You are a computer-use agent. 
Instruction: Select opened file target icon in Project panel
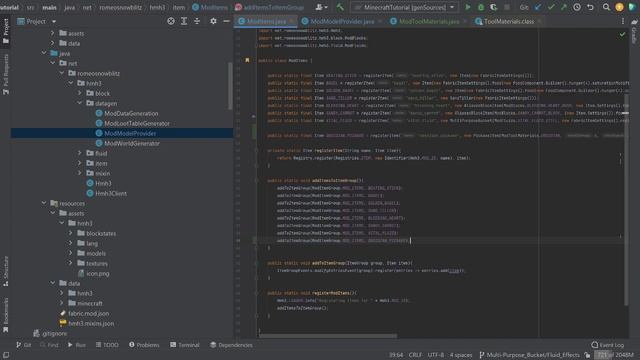(x=171, y=21)
